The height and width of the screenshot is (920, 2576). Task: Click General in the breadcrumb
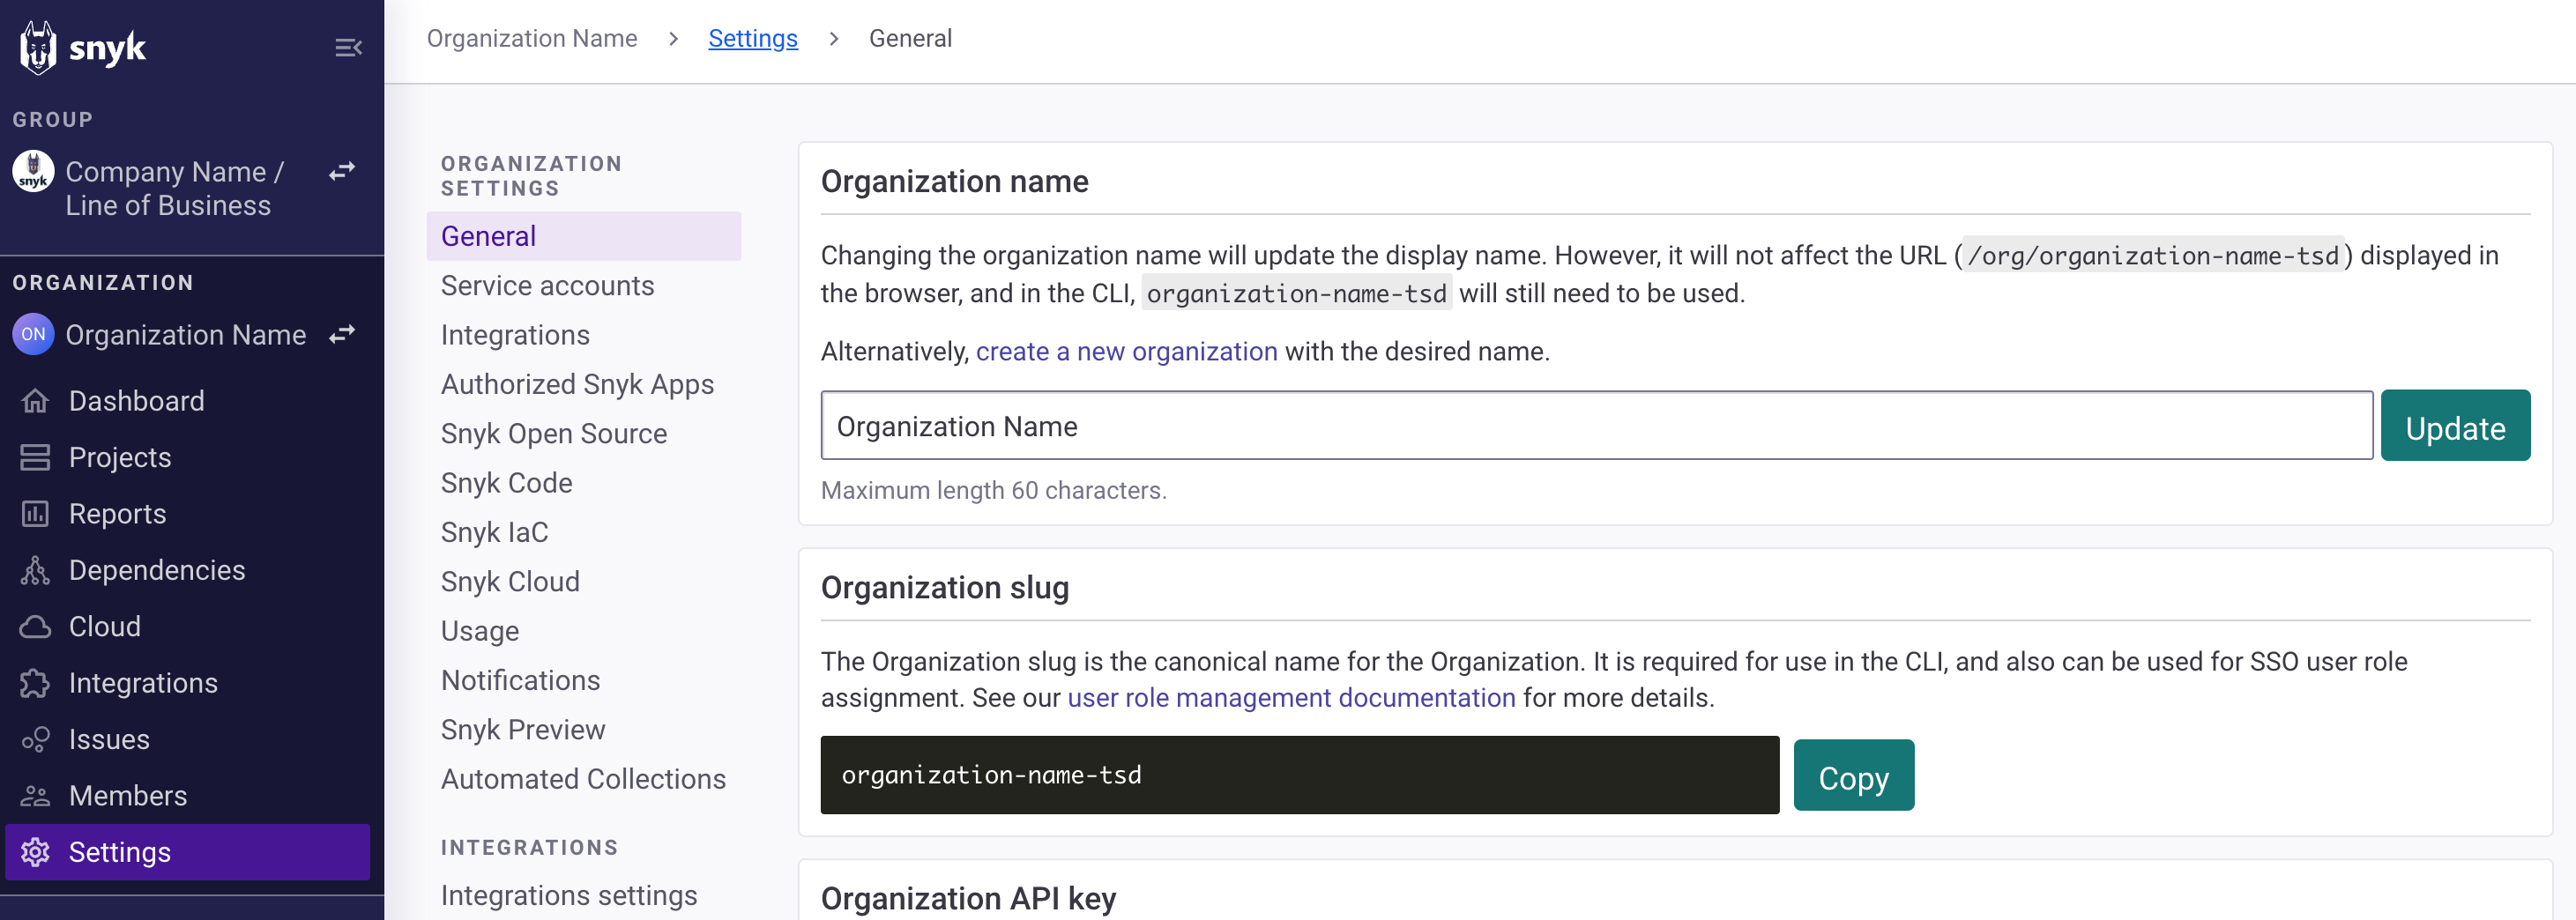(x=910, y=38)
